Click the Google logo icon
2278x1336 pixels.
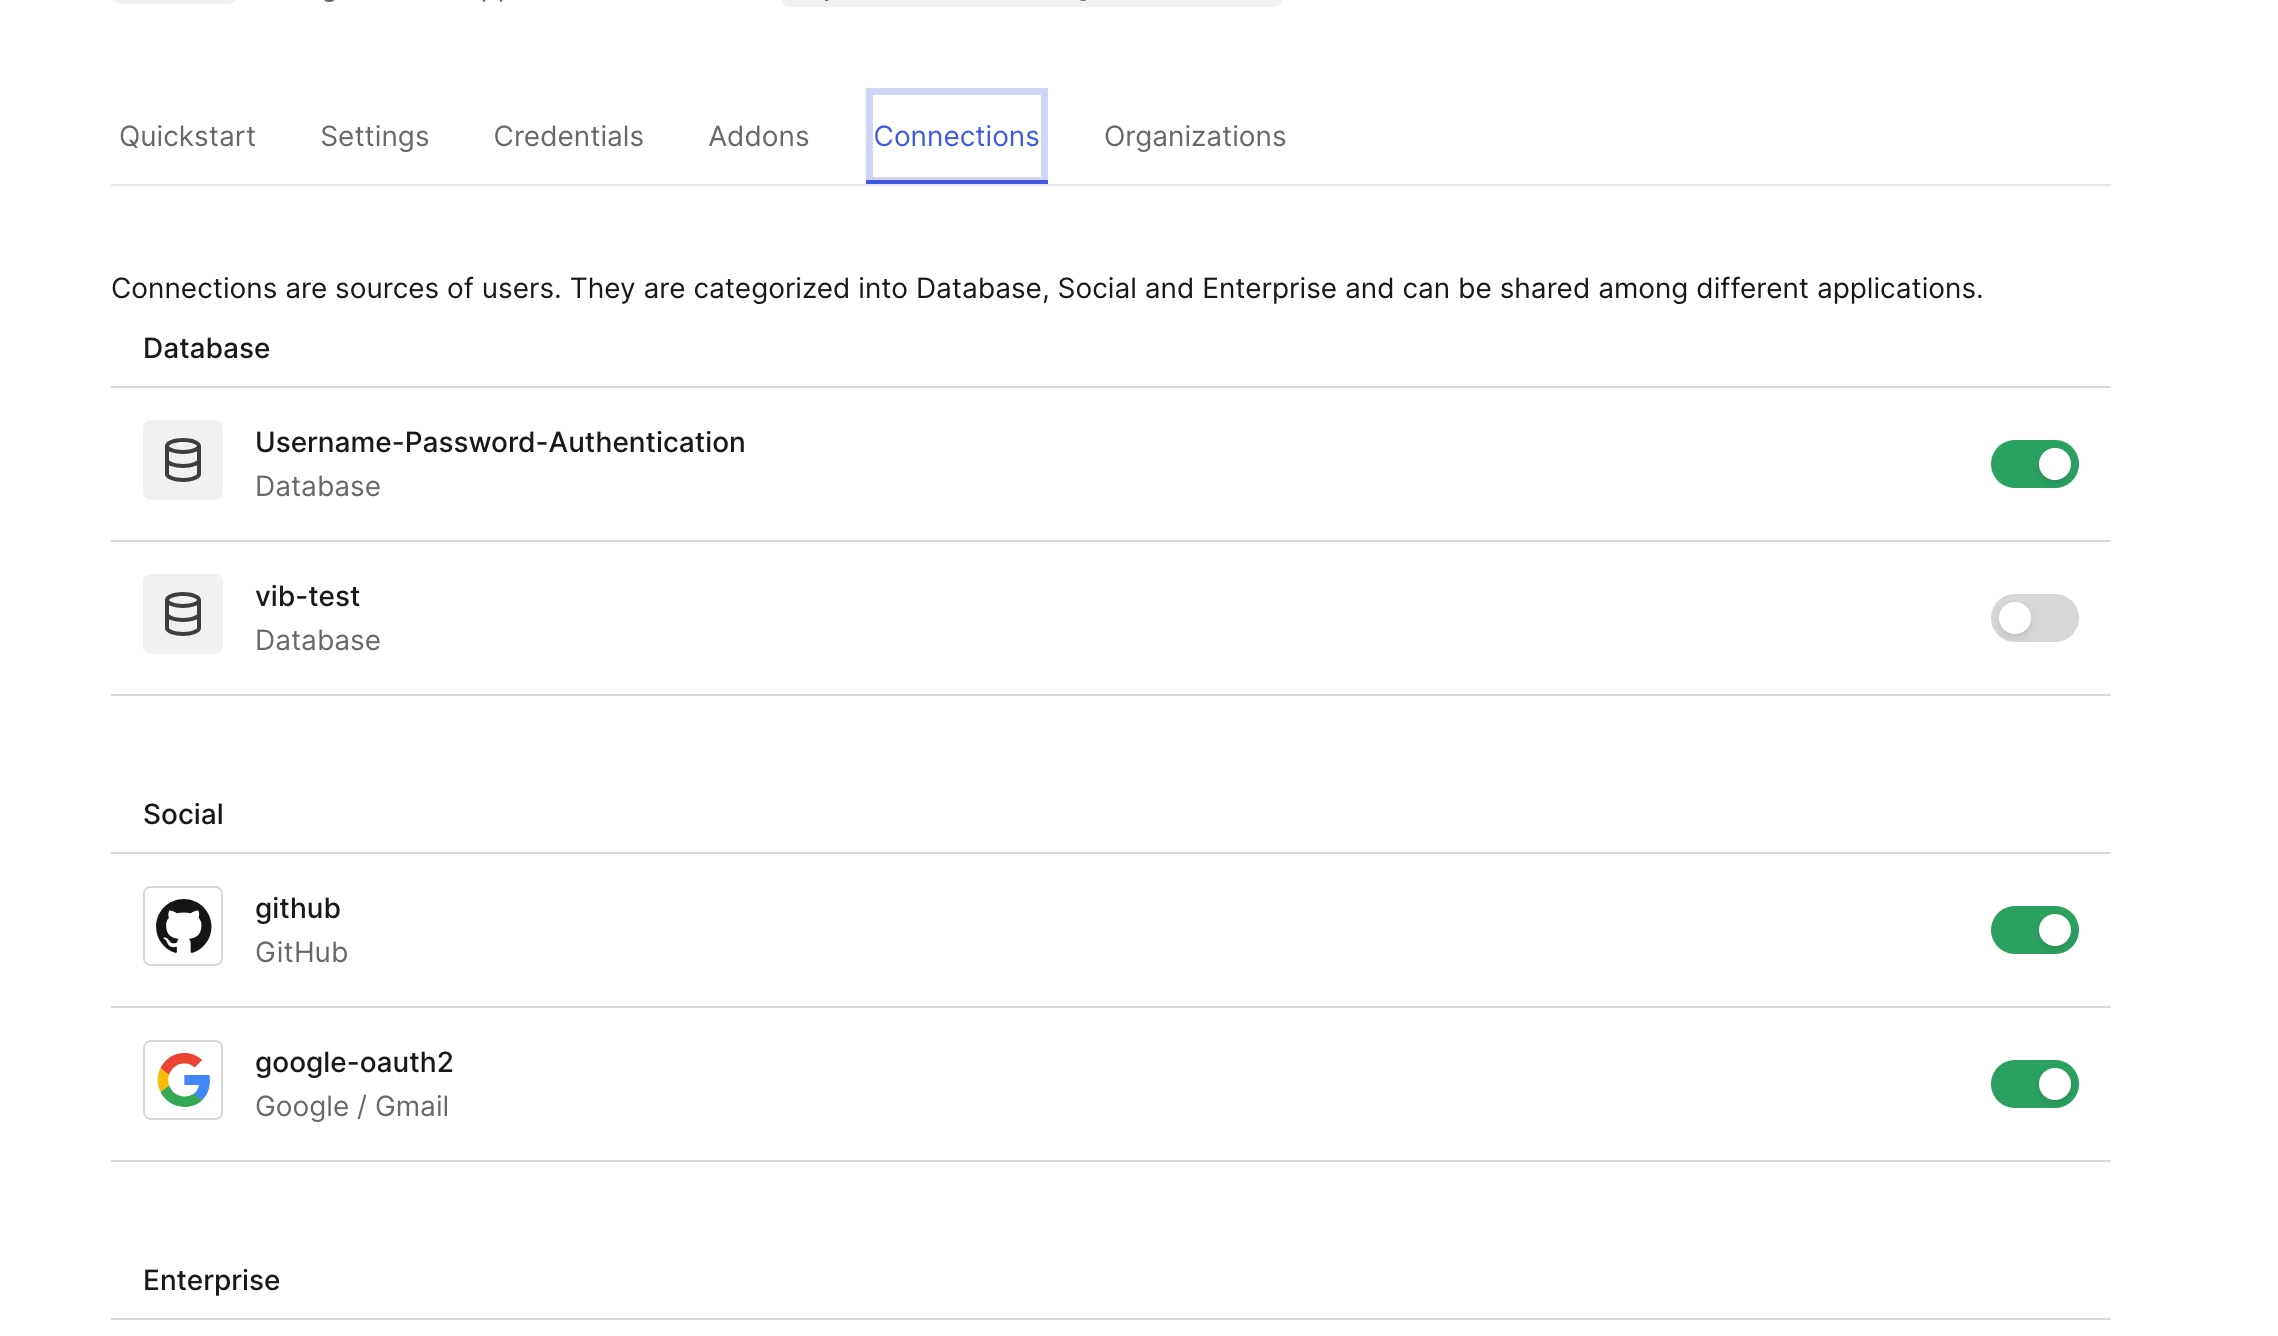tap(182, 1080)
